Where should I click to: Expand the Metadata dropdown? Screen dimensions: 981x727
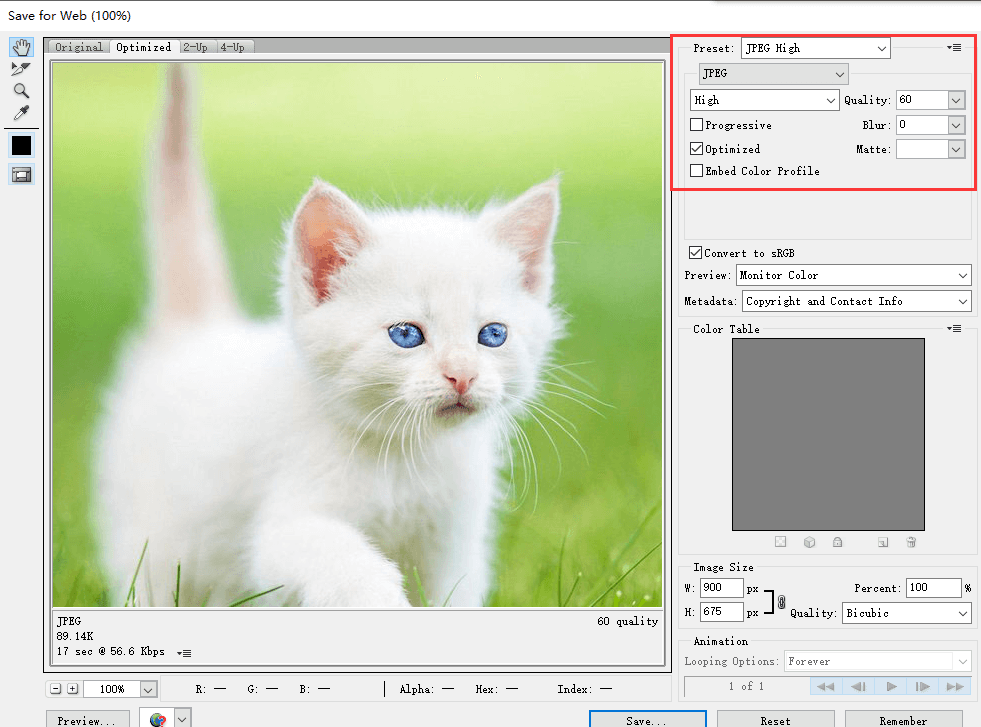(856, 301)
